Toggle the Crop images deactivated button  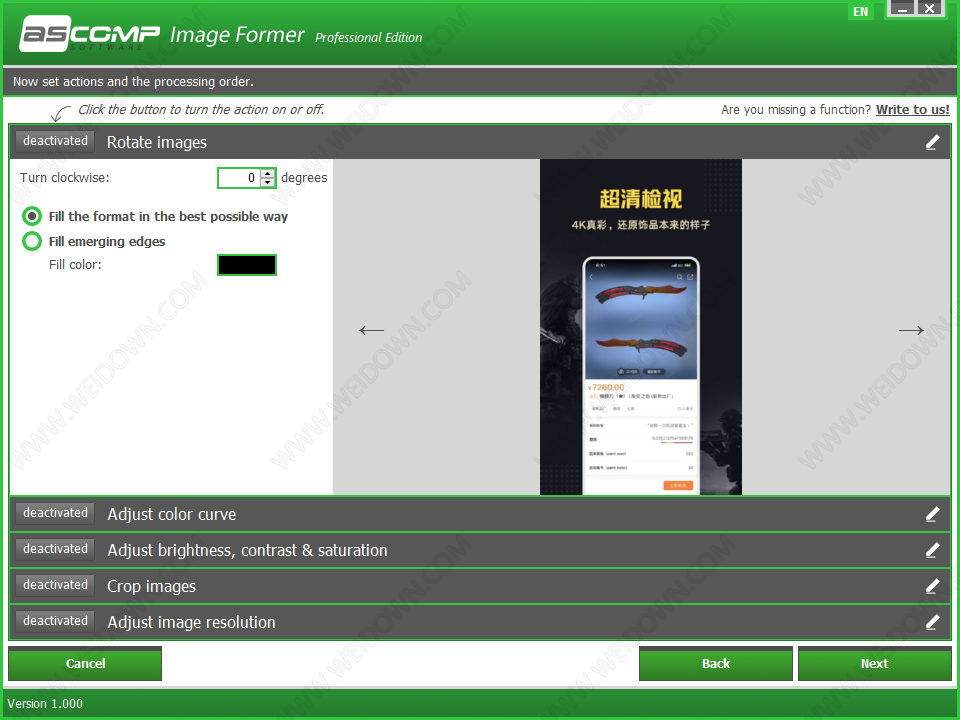pyautogui.click(x=55, y=585)
